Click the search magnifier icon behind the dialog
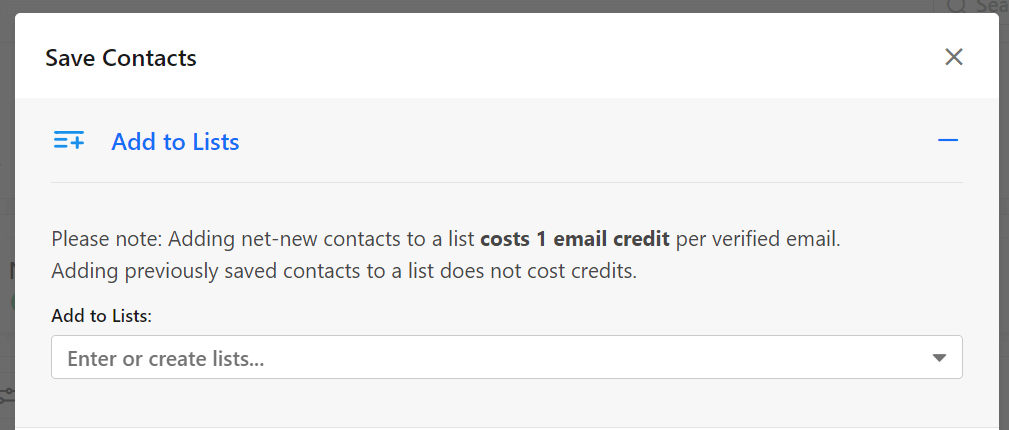This screenshot has height=430, width=1009. click(x=958, y=6)
